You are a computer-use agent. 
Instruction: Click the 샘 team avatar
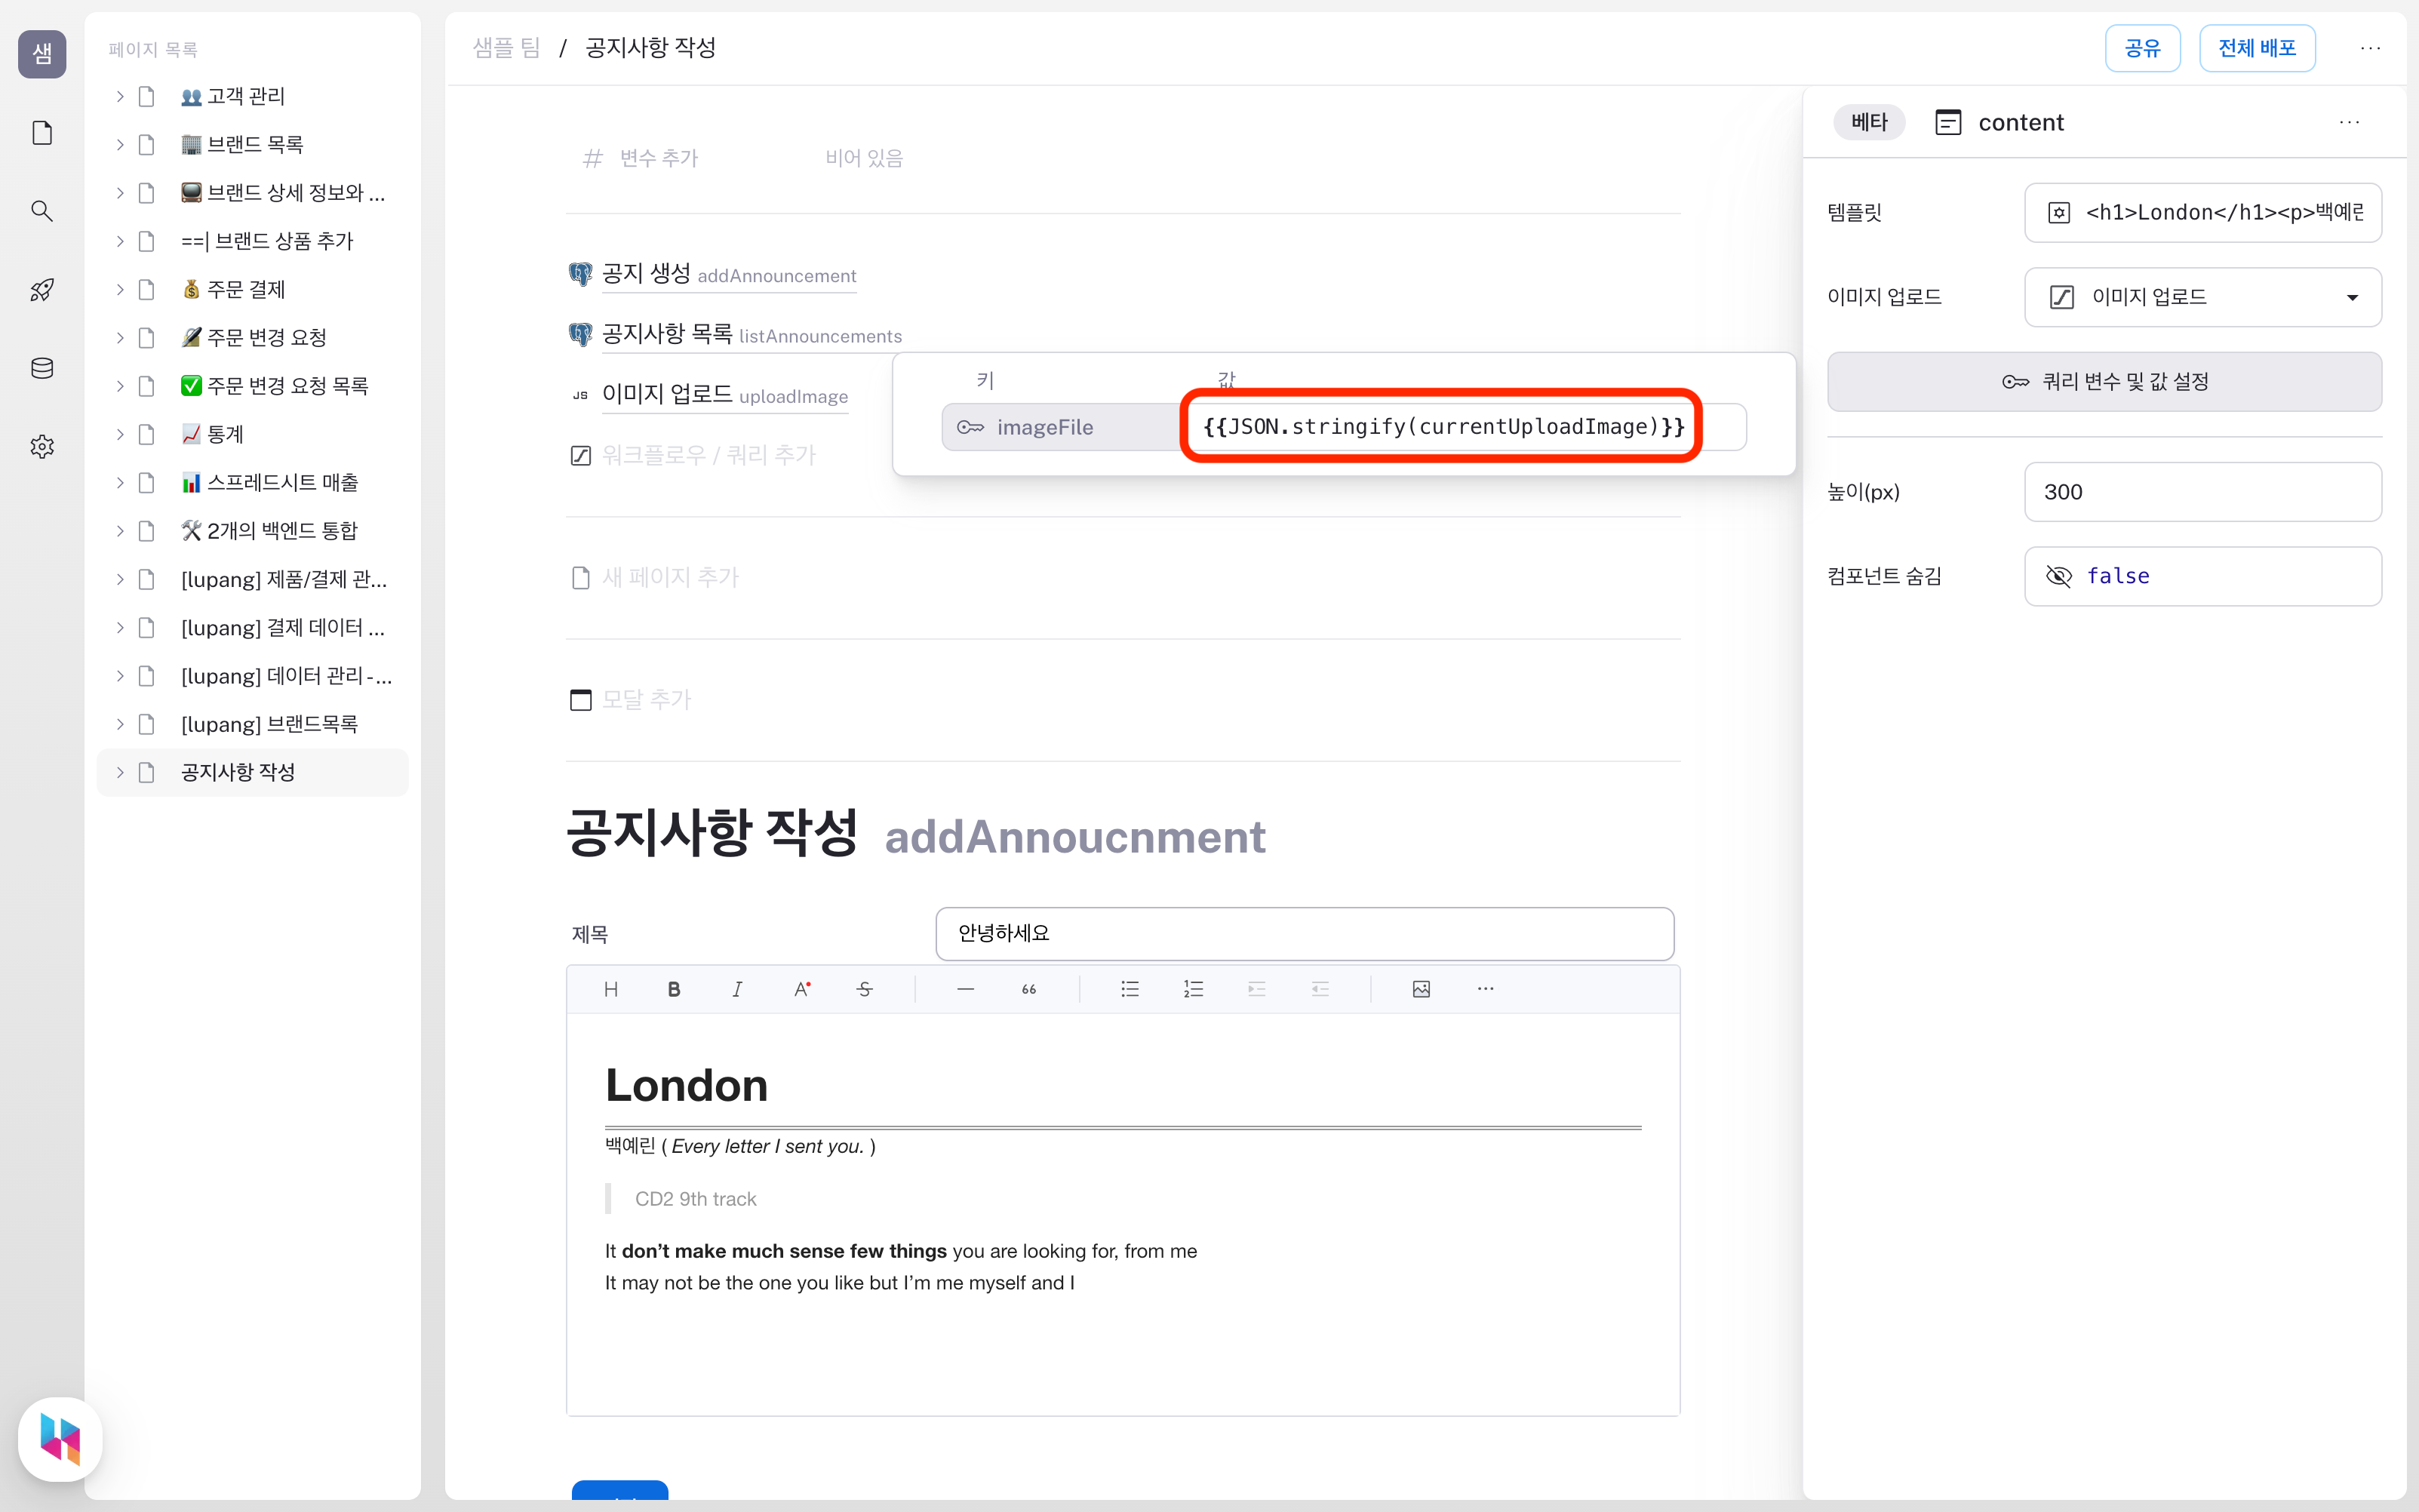(x=42, y=53)
